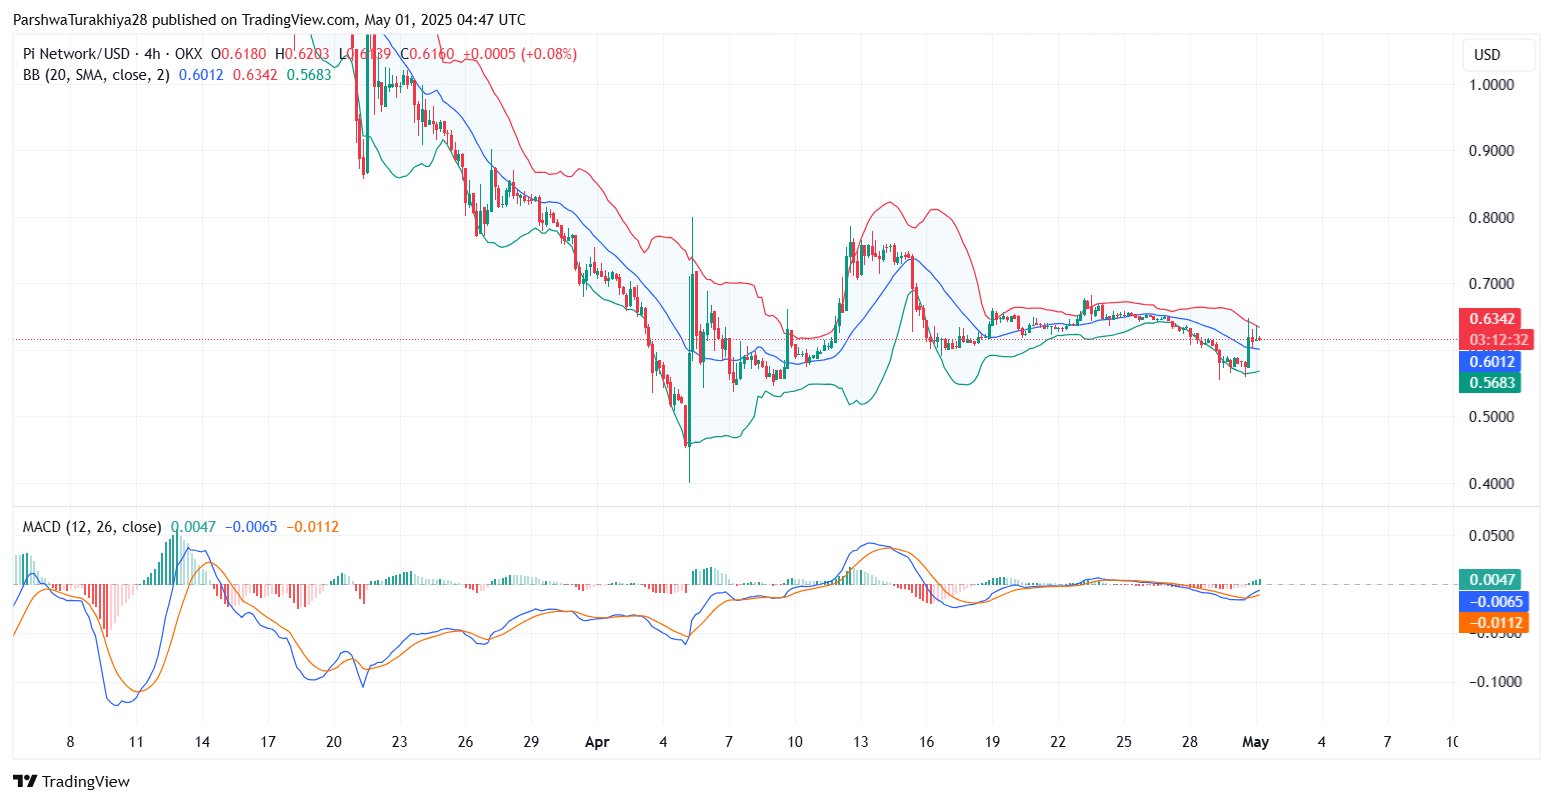Click the 0.4000 price axis label
This screenshot has width=1553, height=803.
1491,484
